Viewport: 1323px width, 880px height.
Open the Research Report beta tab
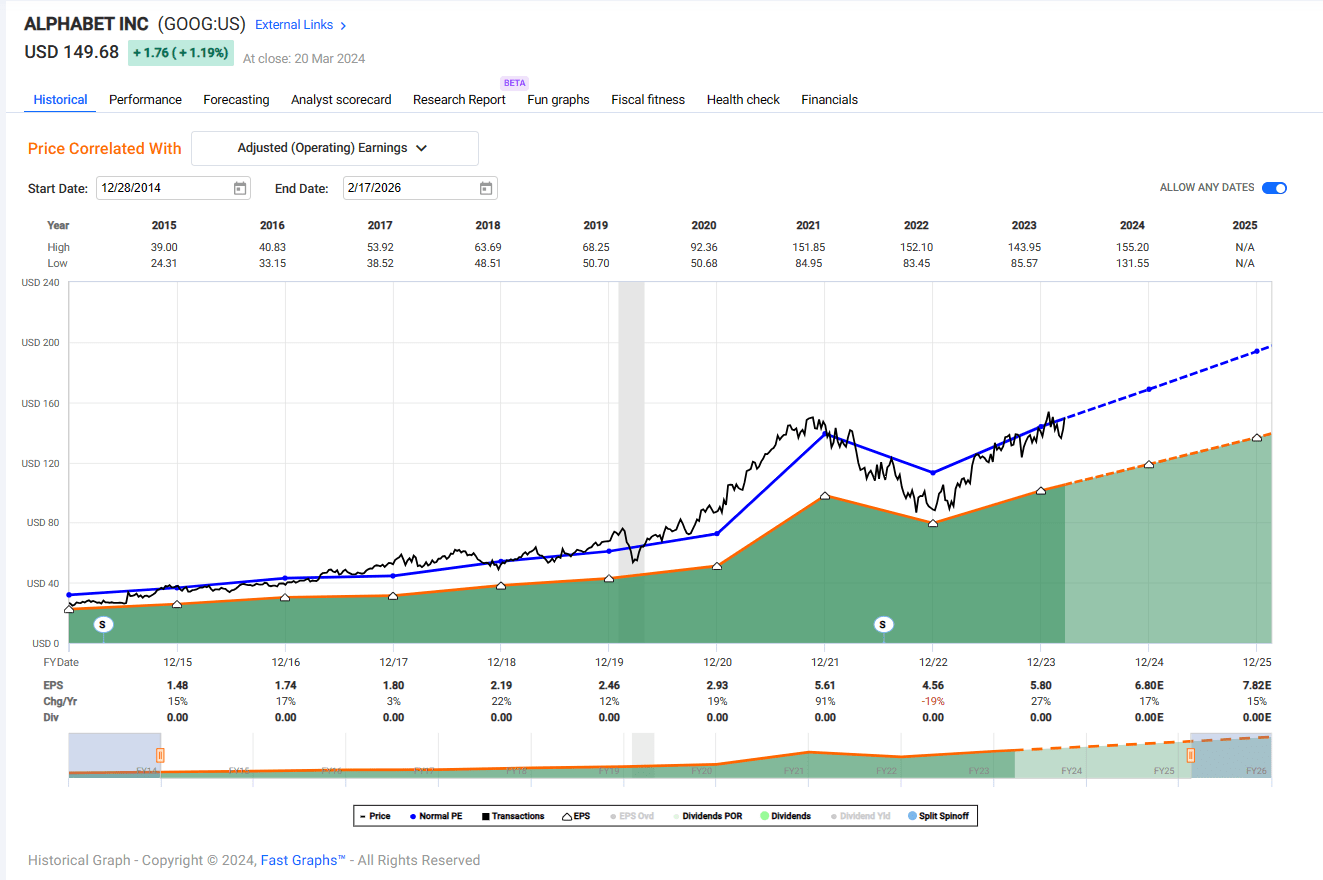coord(459,100)
